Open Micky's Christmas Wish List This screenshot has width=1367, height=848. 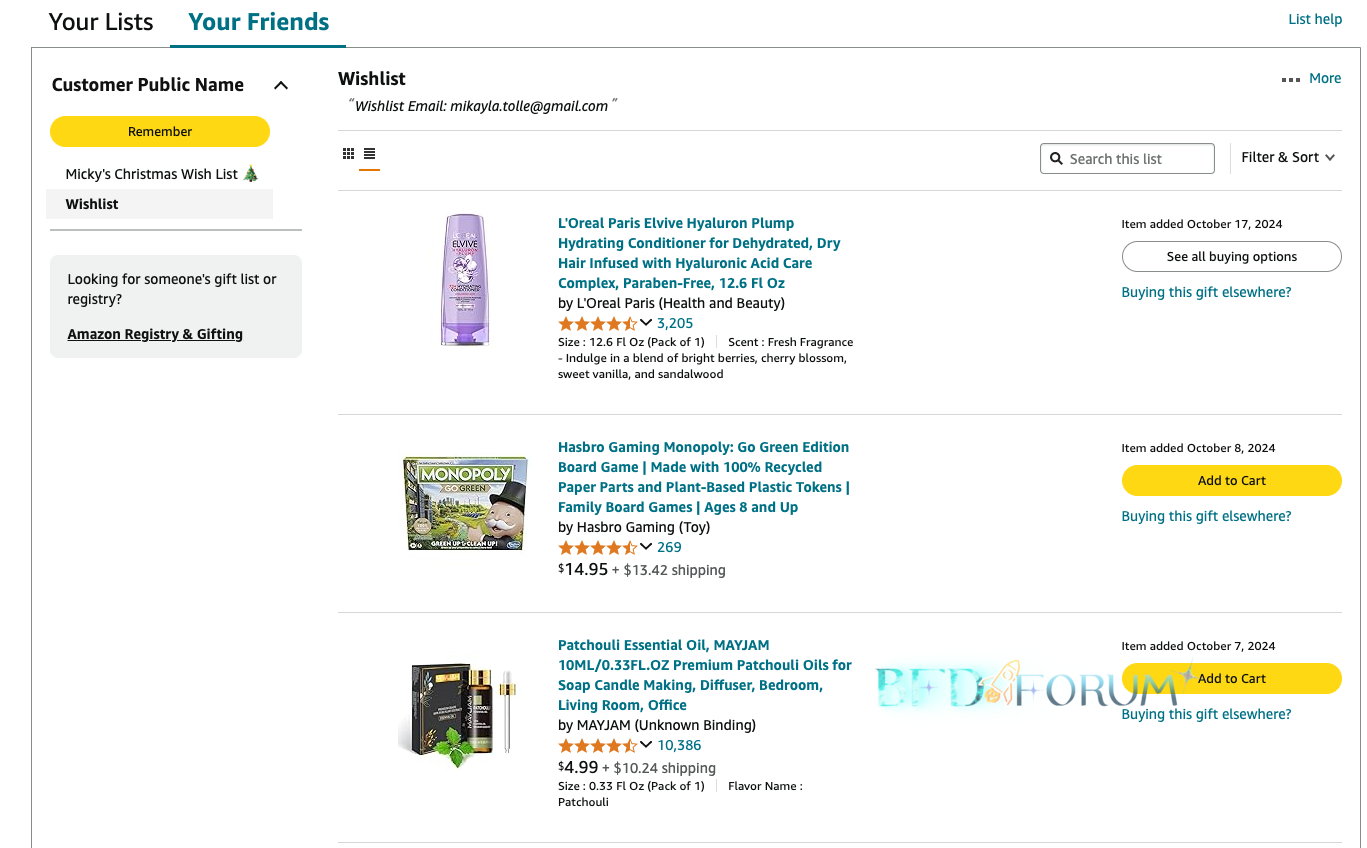pyautogui.click(x=162, y=174)
